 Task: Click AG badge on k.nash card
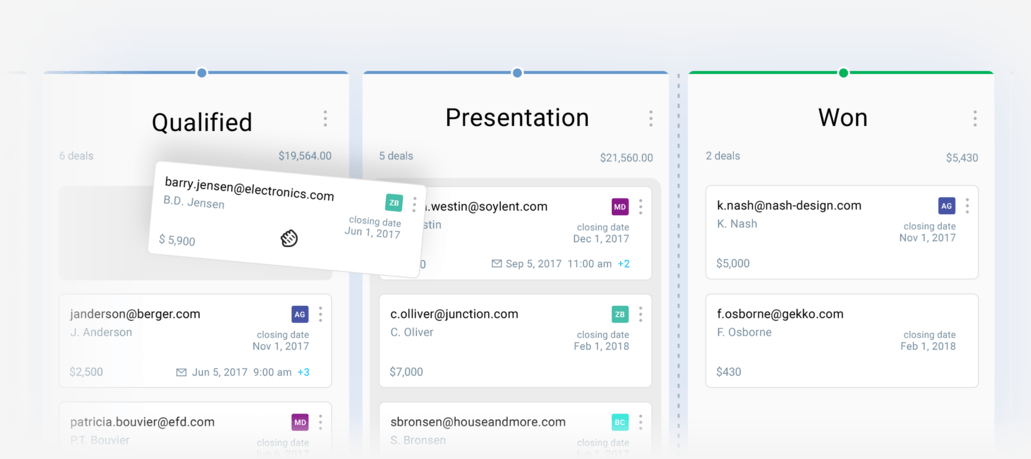[x=946, y=206]
